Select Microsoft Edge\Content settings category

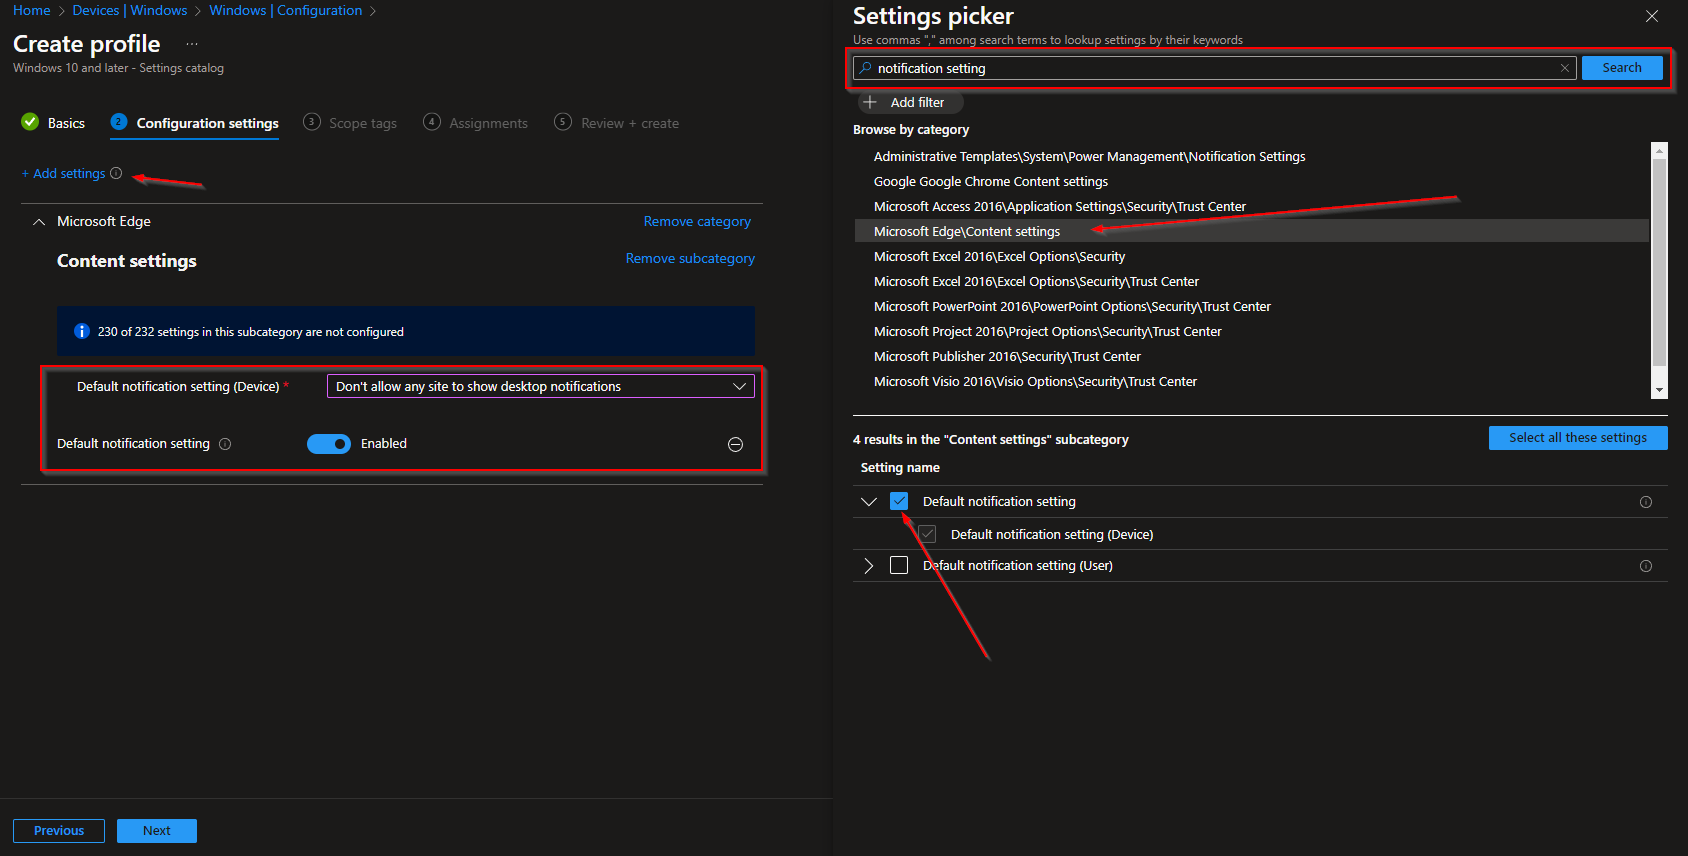click(1252, 231)
